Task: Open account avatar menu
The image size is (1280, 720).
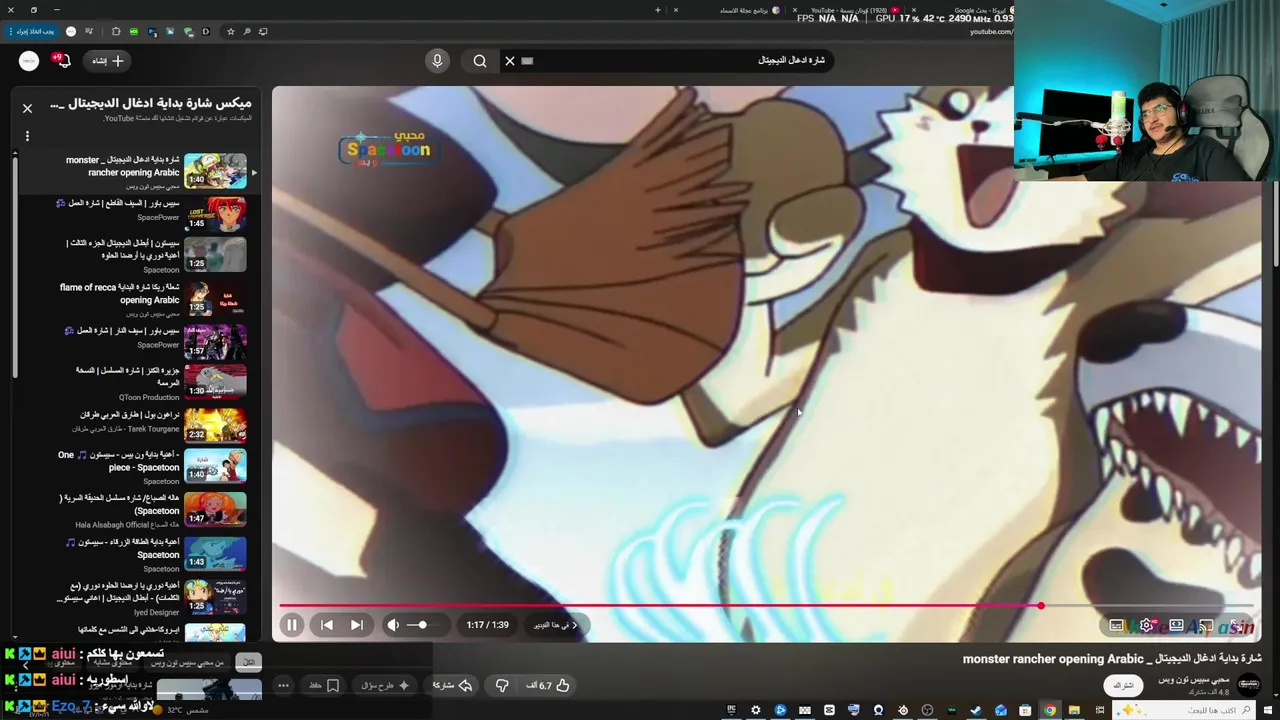Action: (29, 61)
